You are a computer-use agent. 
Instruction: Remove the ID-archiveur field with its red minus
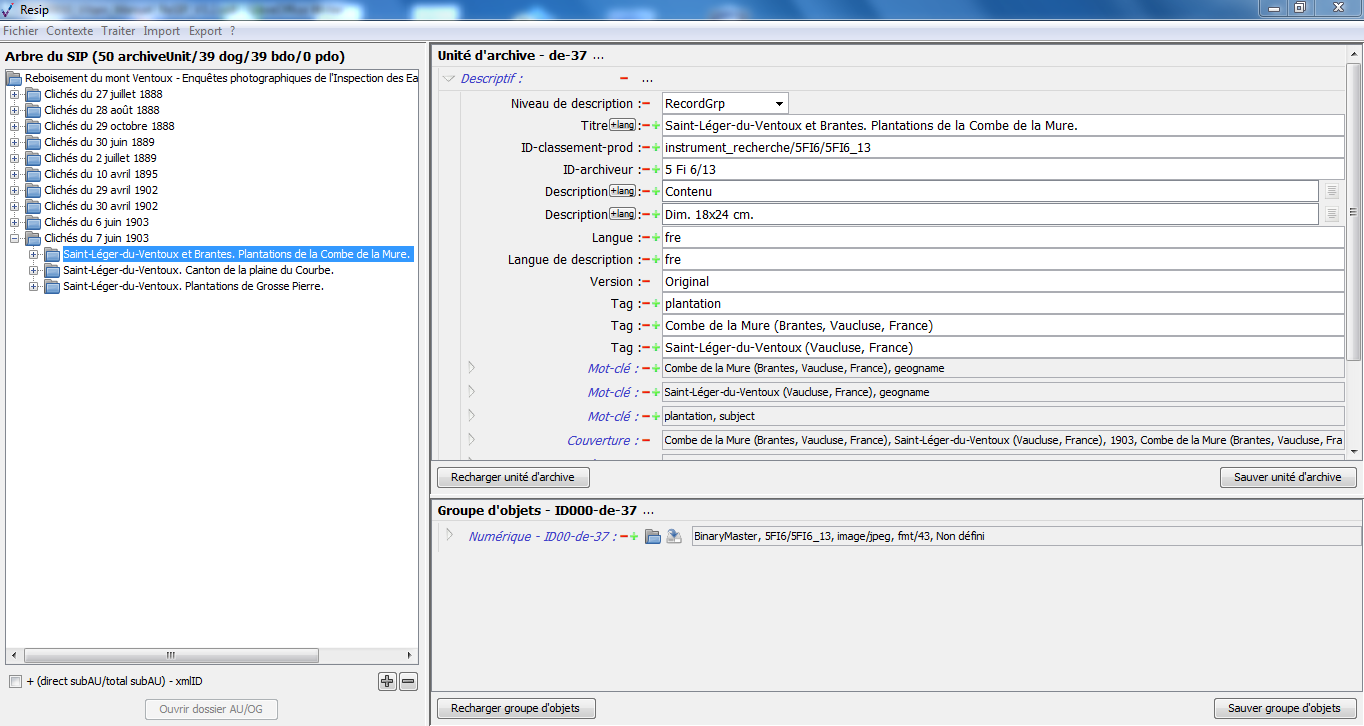645,170
